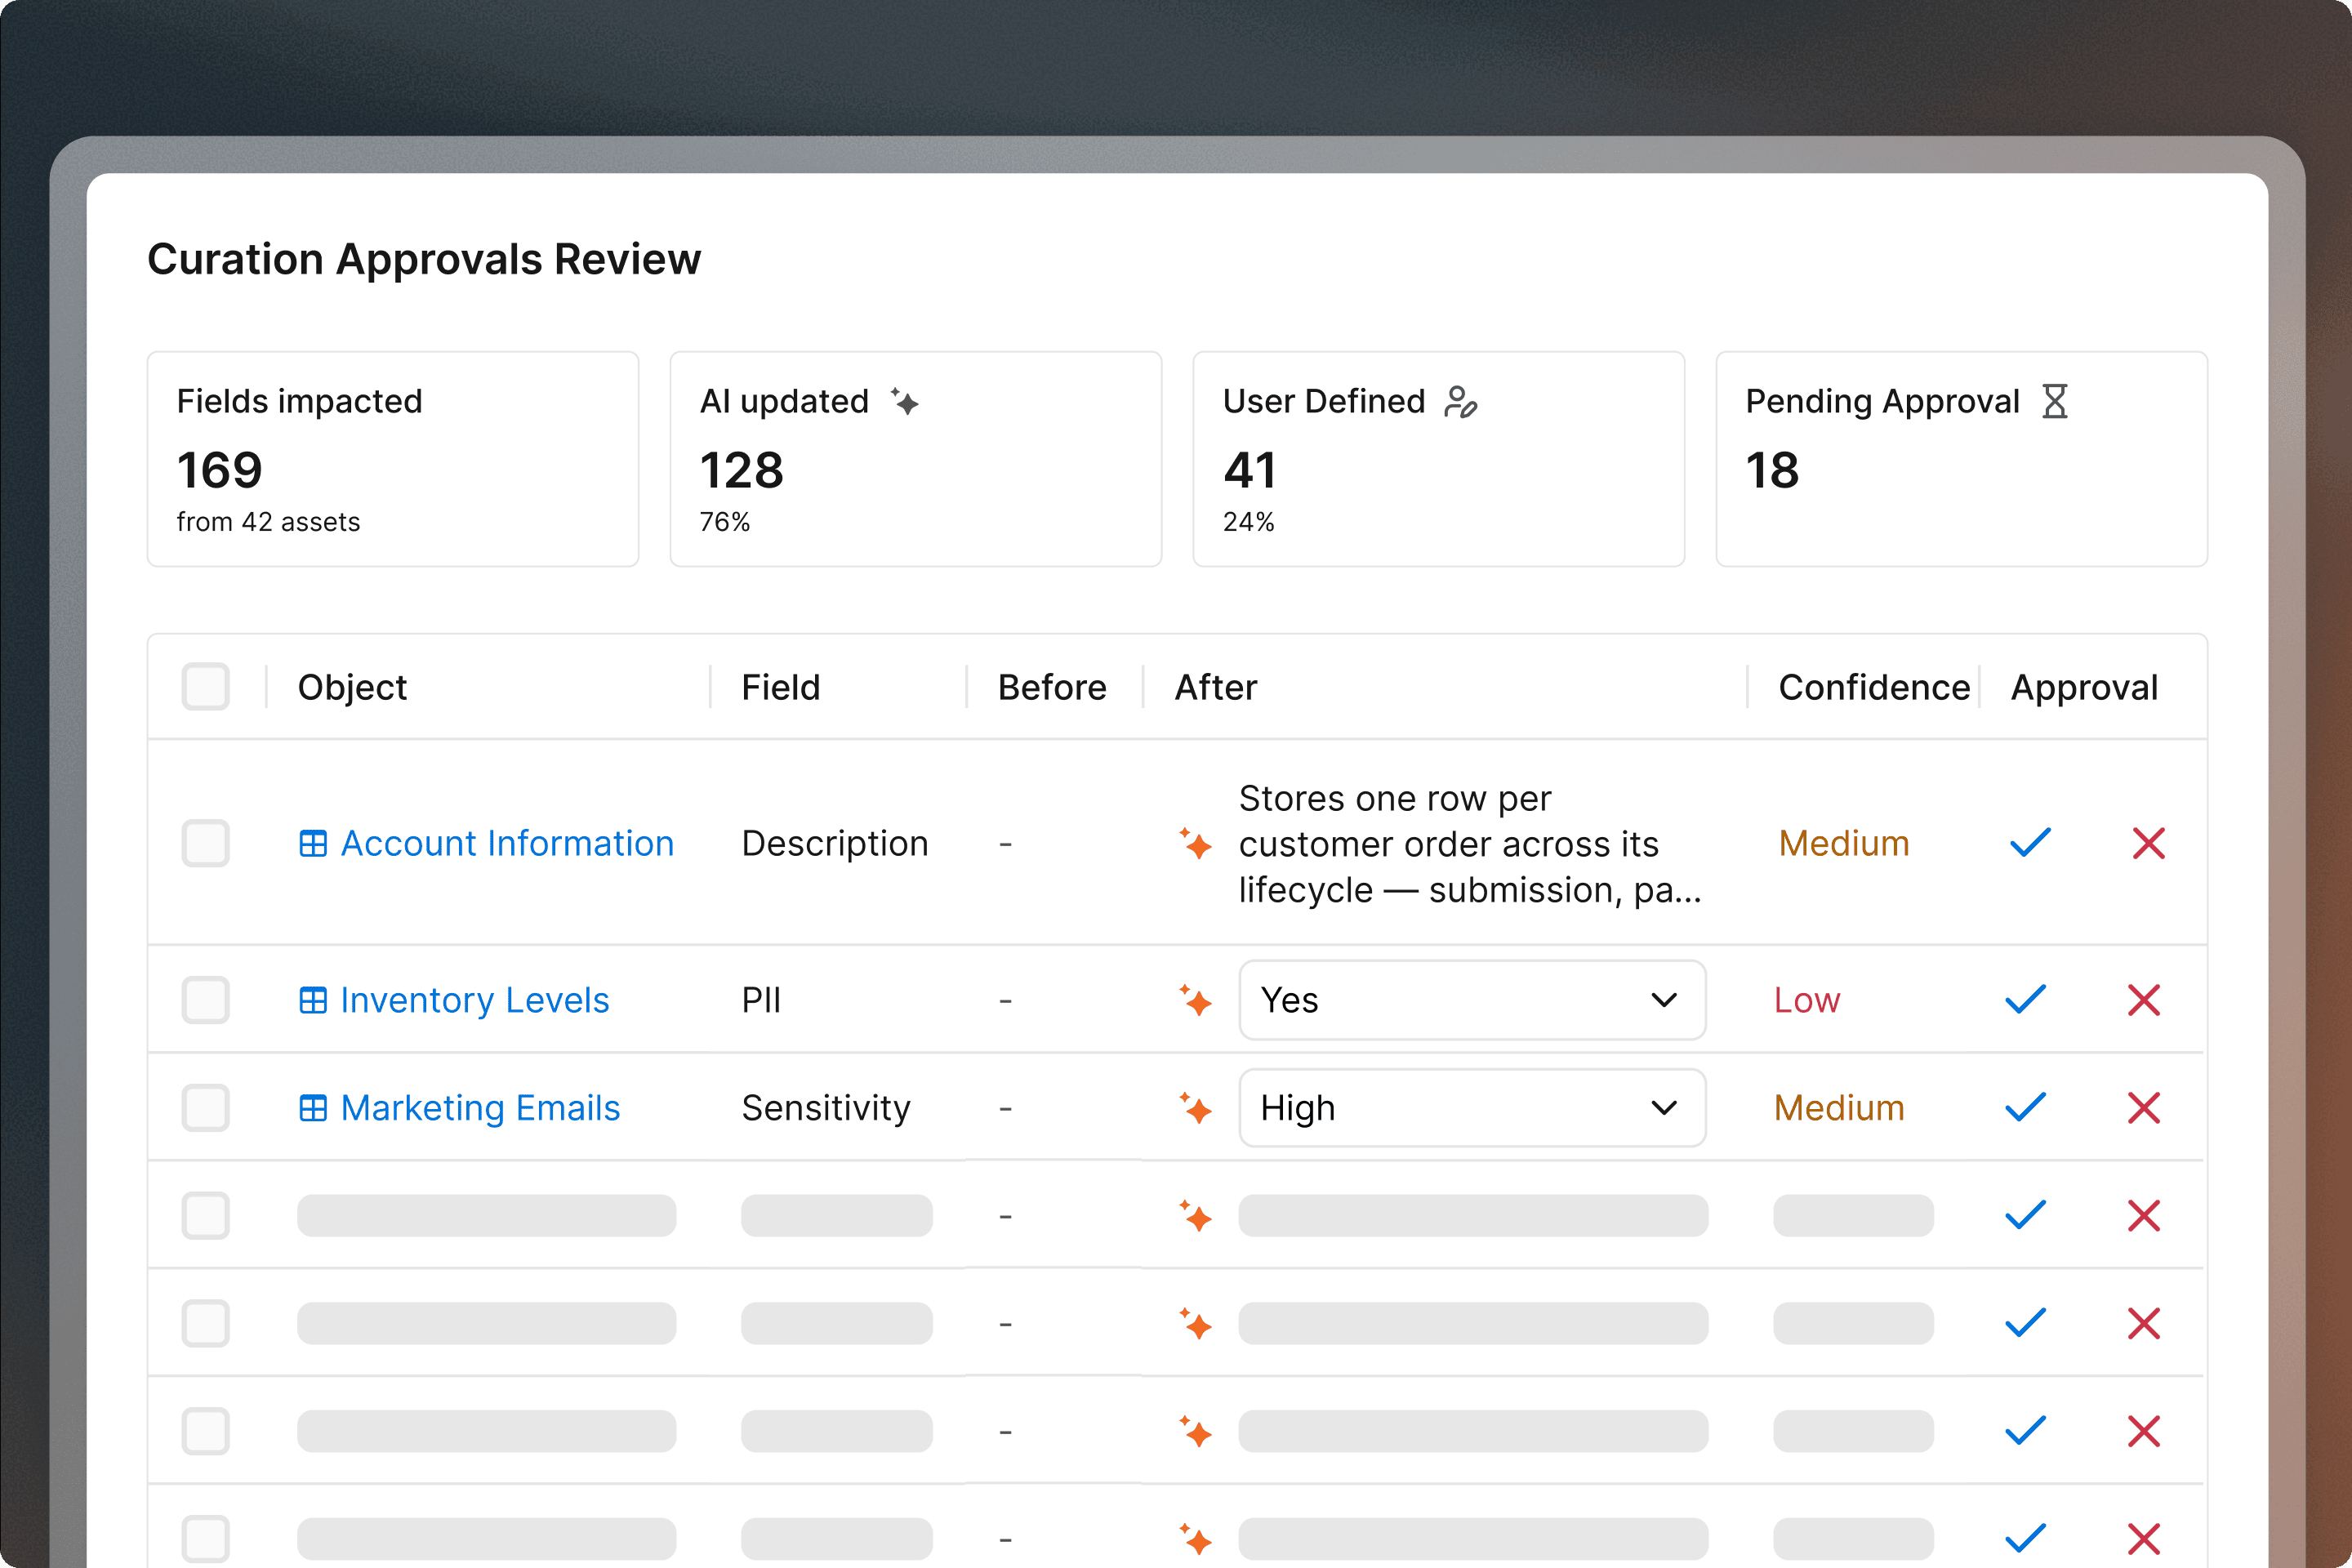The height and width of the screenshot is (1568, 2352).
Task: Click the Description field cell
Action: (834, 843)
